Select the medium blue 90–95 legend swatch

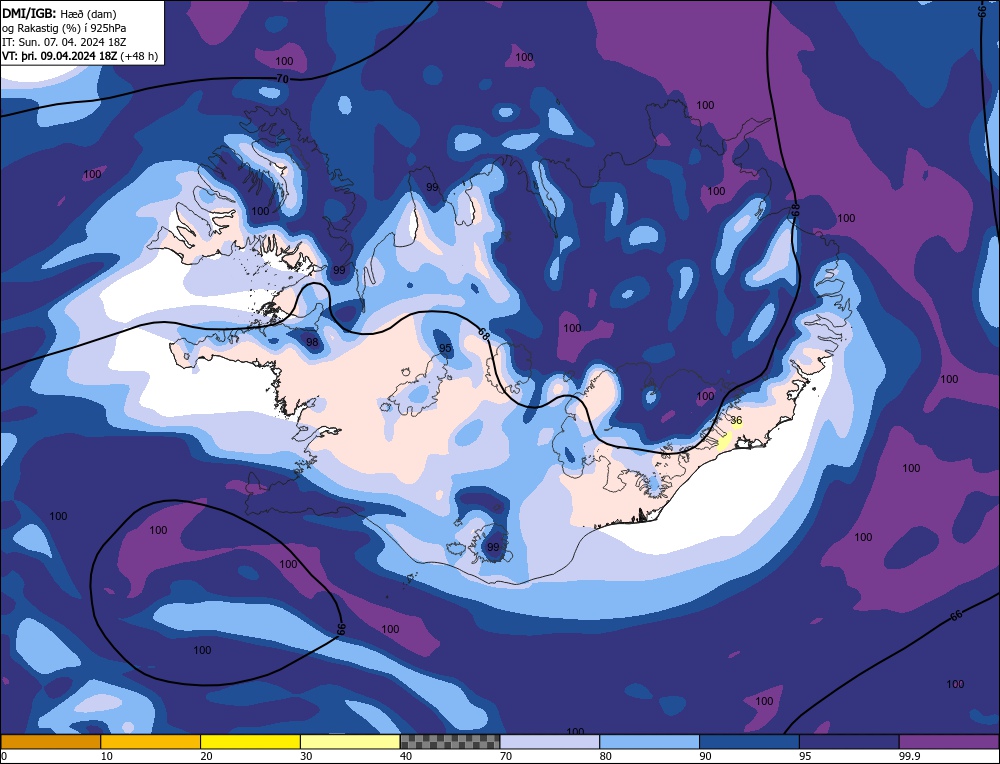[x=749, y=742]
